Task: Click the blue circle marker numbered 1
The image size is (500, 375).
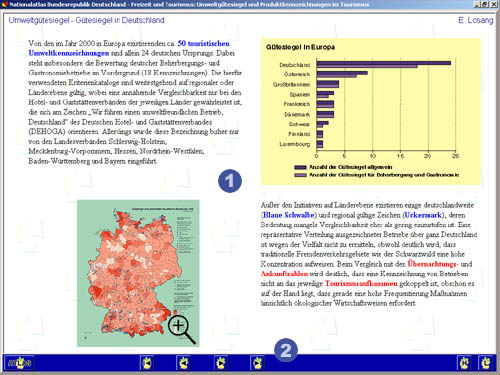Action: tap(230, 181)
